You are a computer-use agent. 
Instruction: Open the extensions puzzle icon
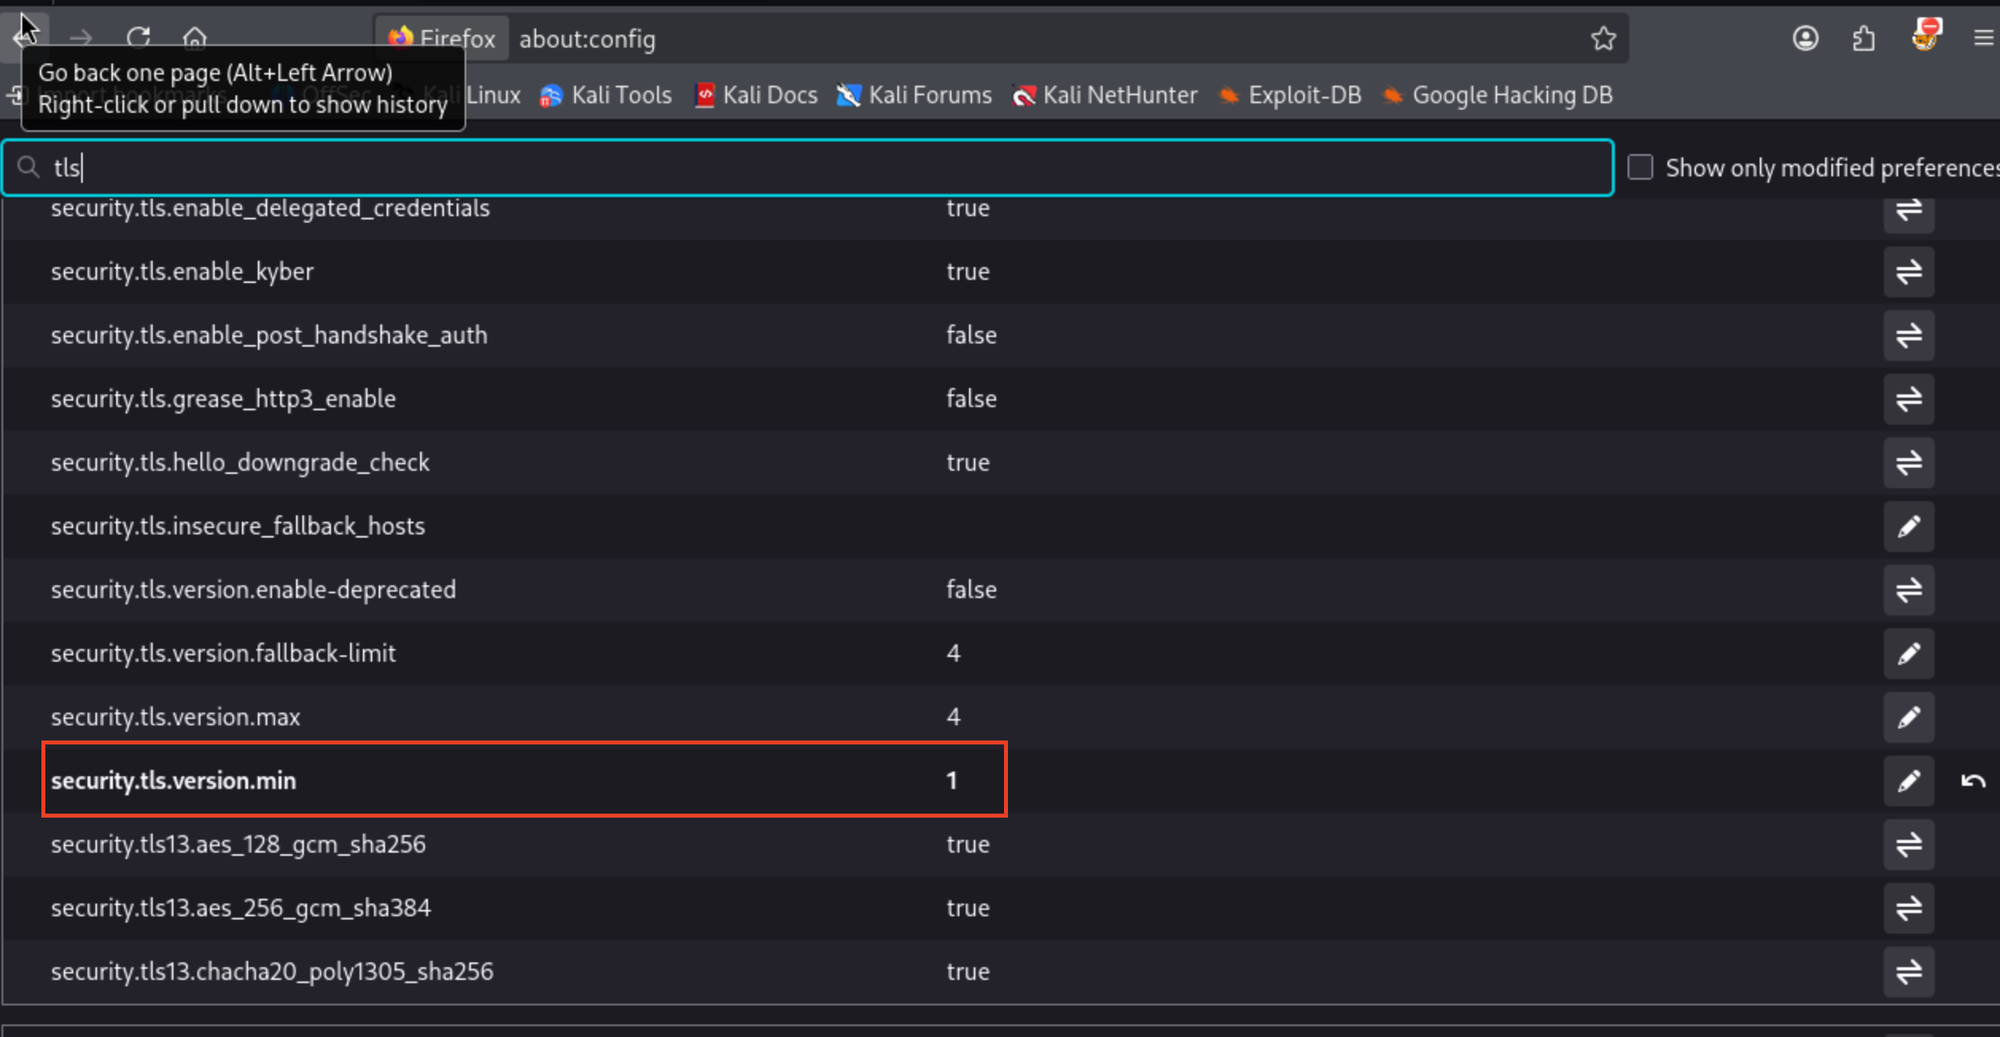point(1863,39)
